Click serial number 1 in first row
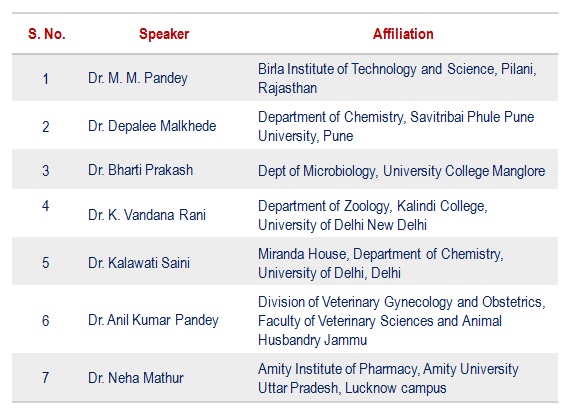Screen dimensions: 573x415 pos(46,79)
